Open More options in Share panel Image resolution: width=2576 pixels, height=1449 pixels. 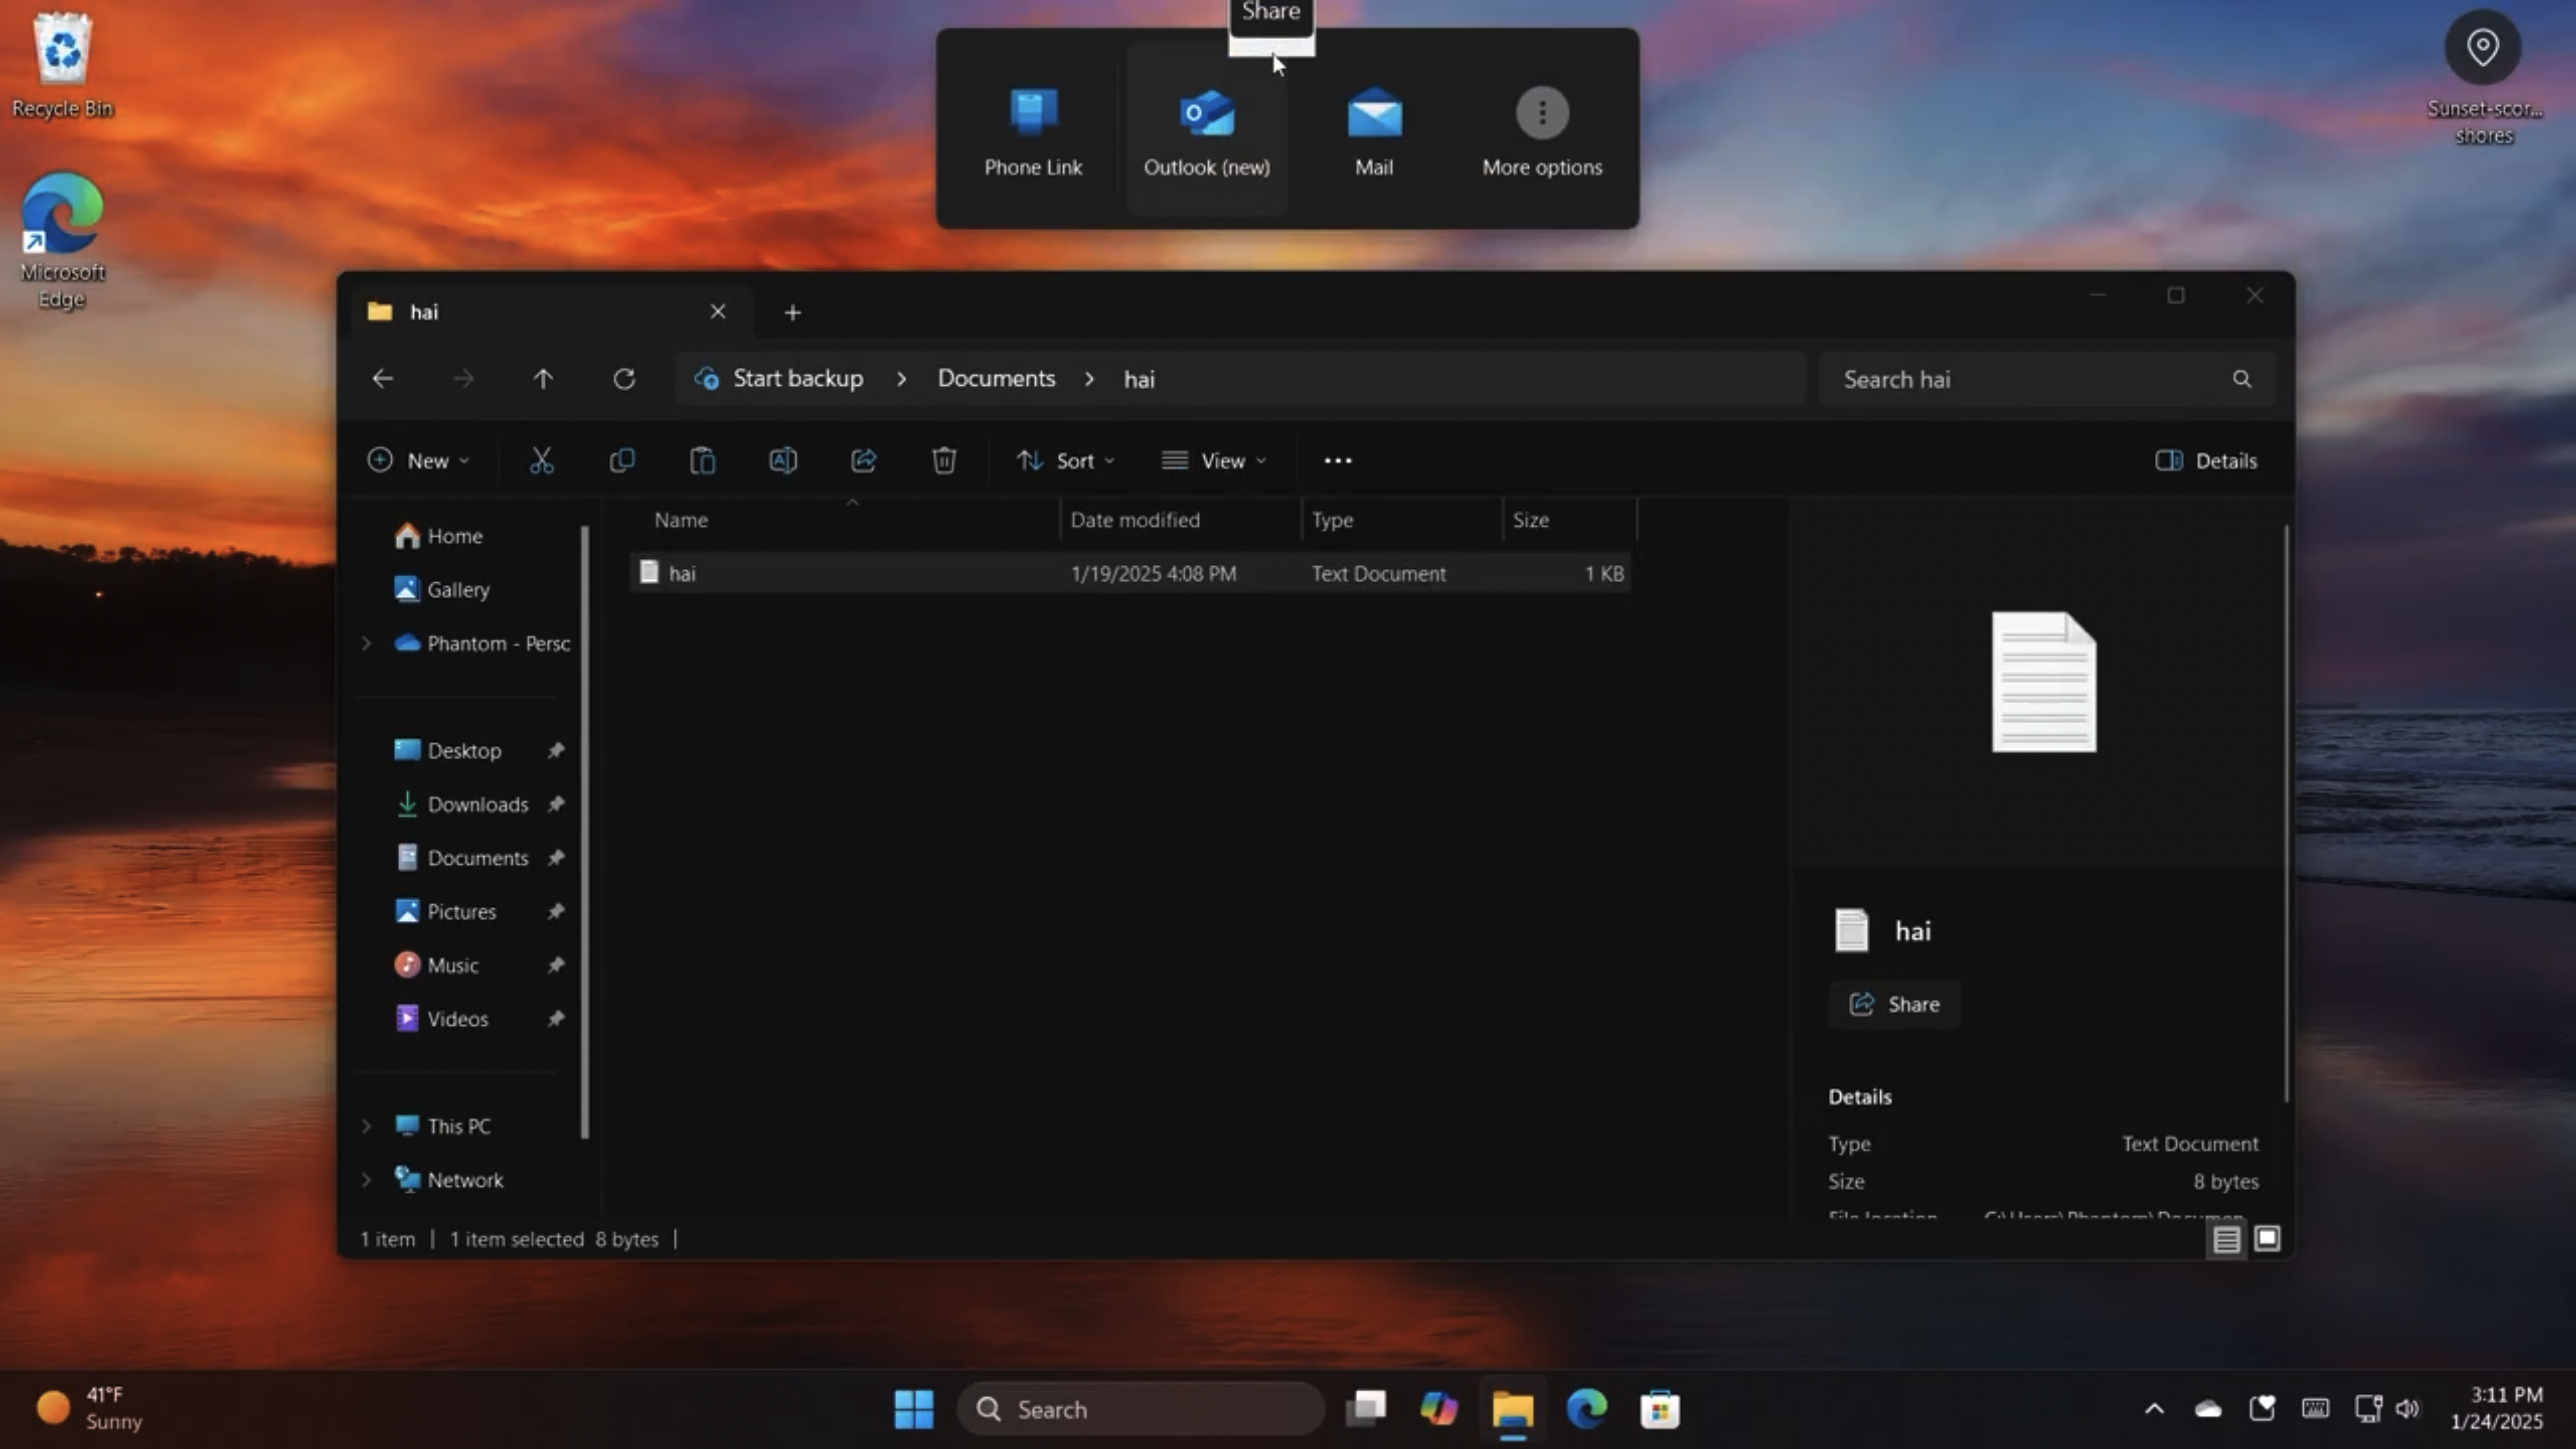point(1542,130)
